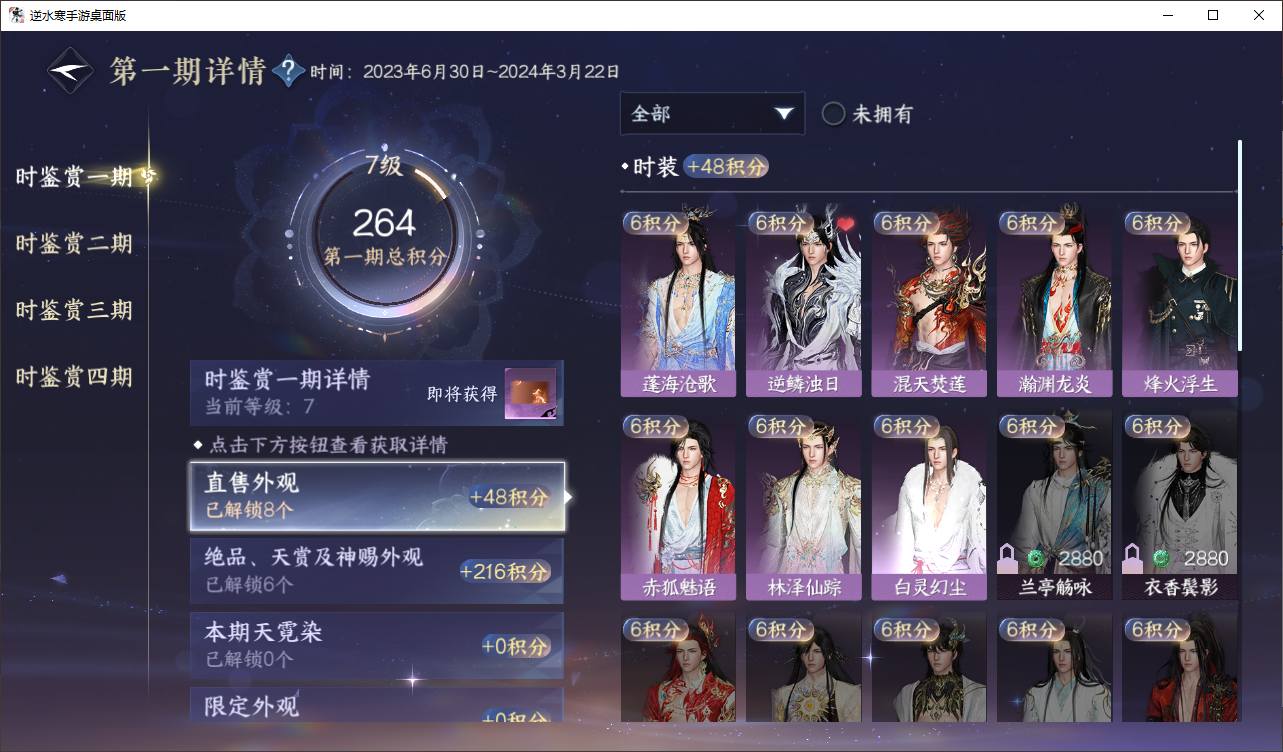Select the 蓬海沧歌 outfit thumbnail
Image resolution: width=1283 pixels, height=752 pixels.
pyautogui.click(x=678, y=303)
